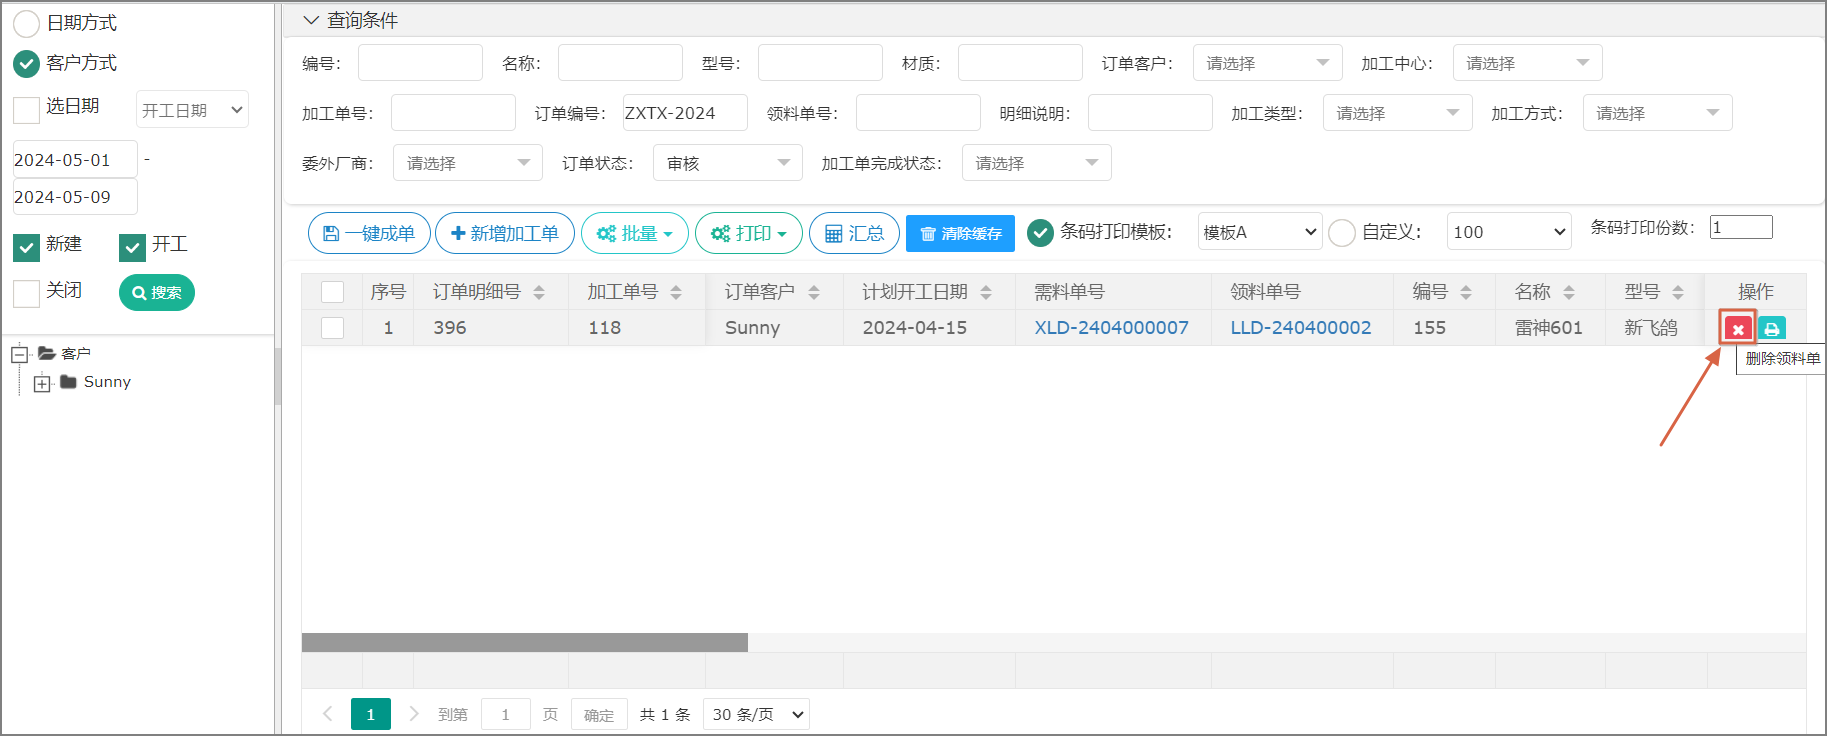Sort by 加工单号 column arrows
The width and height of the screenshot is (1827, 736).
tap(676, 292)
